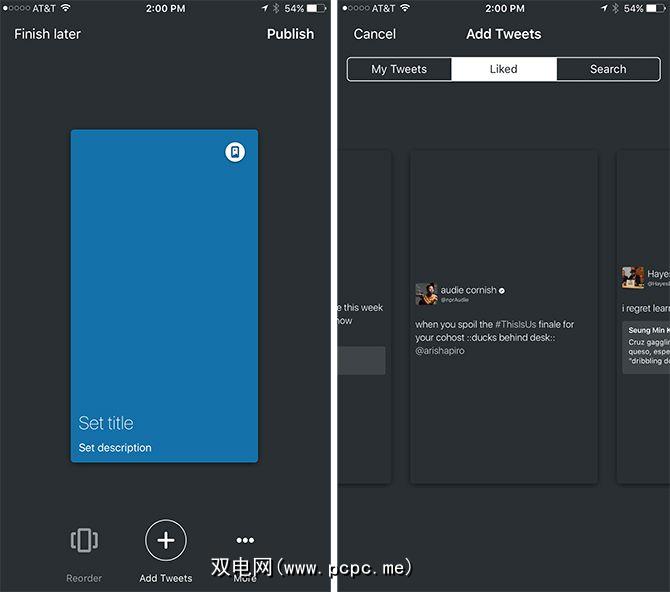Tap Finish later
This screenshot has width=670, height=592.
pos(47,34)
